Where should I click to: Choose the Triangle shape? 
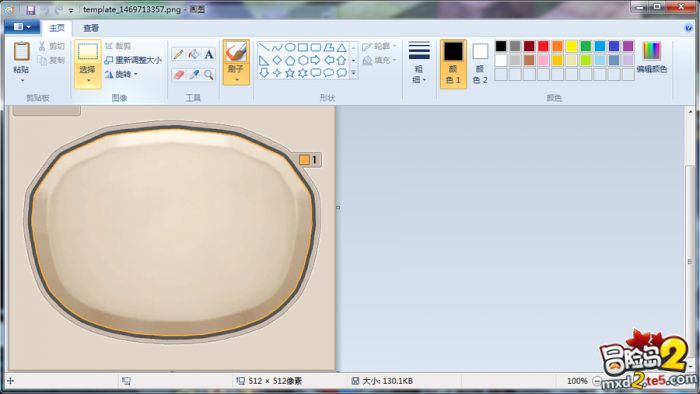tap(342, 47)
